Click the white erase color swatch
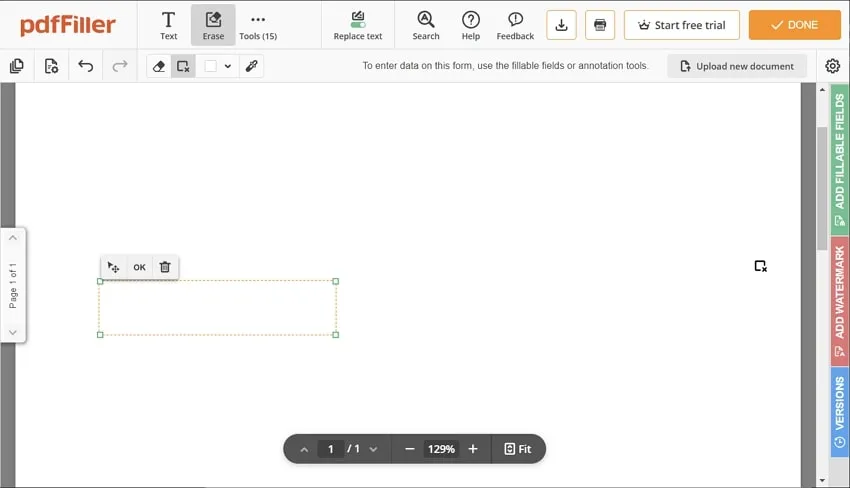This screenshot has height=488, width=850. coord(211,66)
